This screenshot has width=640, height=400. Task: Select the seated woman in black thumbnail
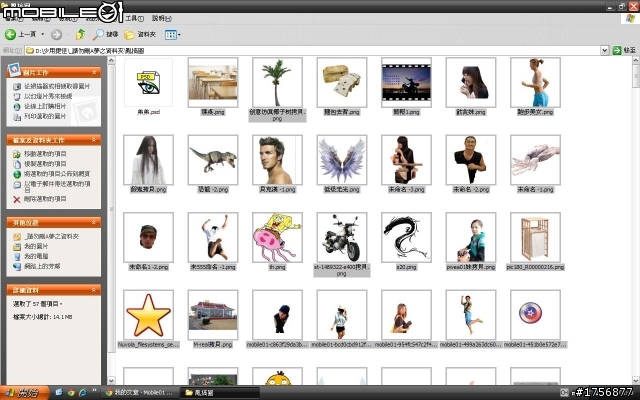click(x=406, y=160)
